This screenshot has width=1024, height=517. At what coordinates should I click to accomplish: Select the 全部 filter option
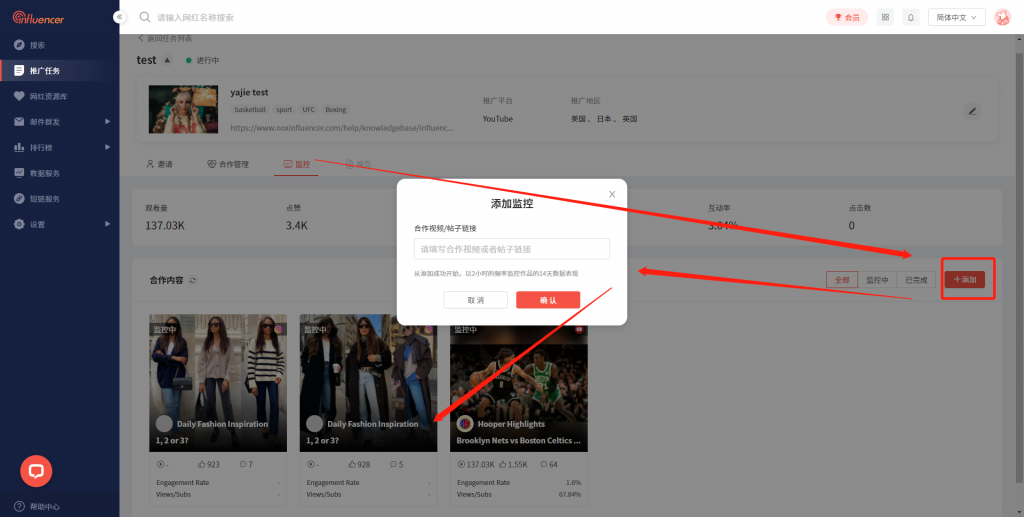pyautogui.click(x=841, y=281)
